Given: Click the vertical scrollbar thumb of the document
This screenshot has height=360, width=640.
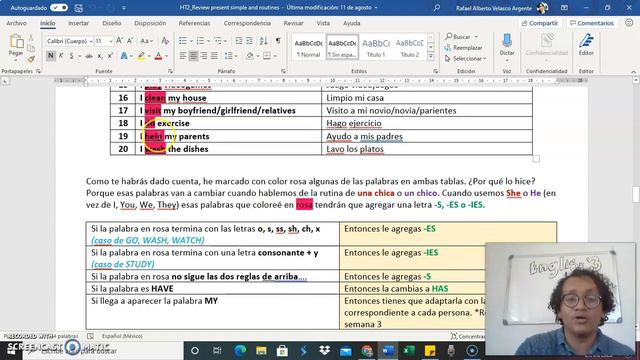Looking at the screenshot, I should pyautogui.click(x=636, y=194).
